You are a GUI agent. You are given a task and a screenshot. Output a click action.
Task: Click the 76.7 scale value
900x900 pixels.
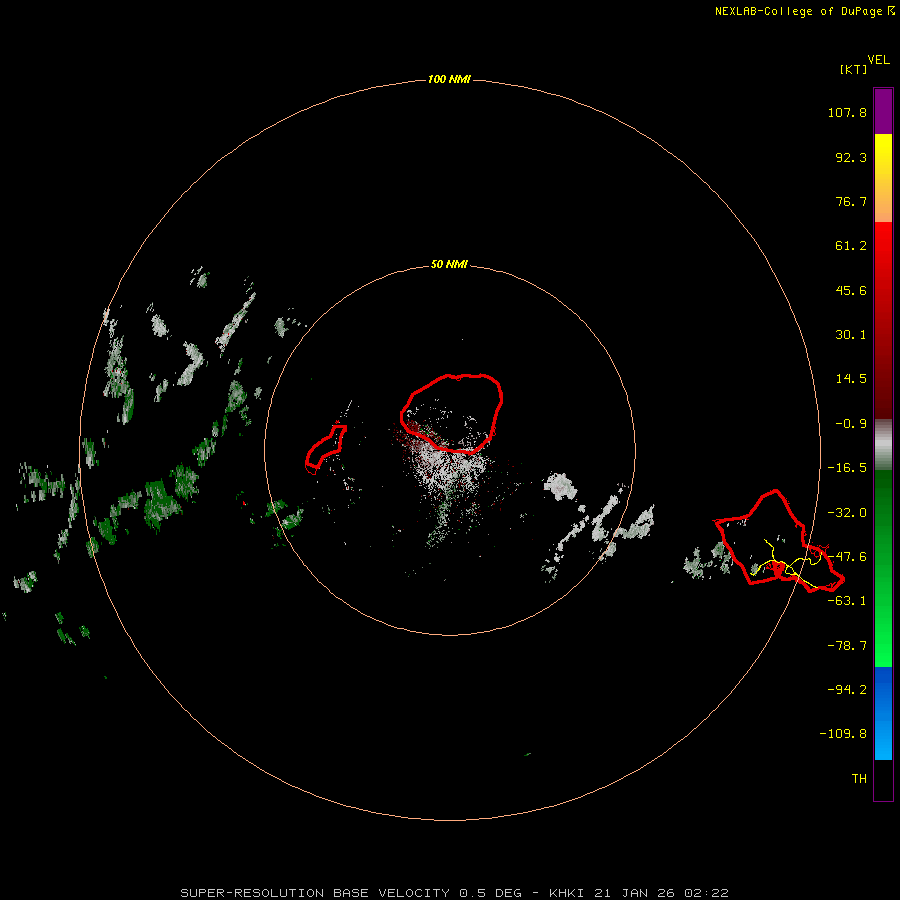(x=851, y=201)
